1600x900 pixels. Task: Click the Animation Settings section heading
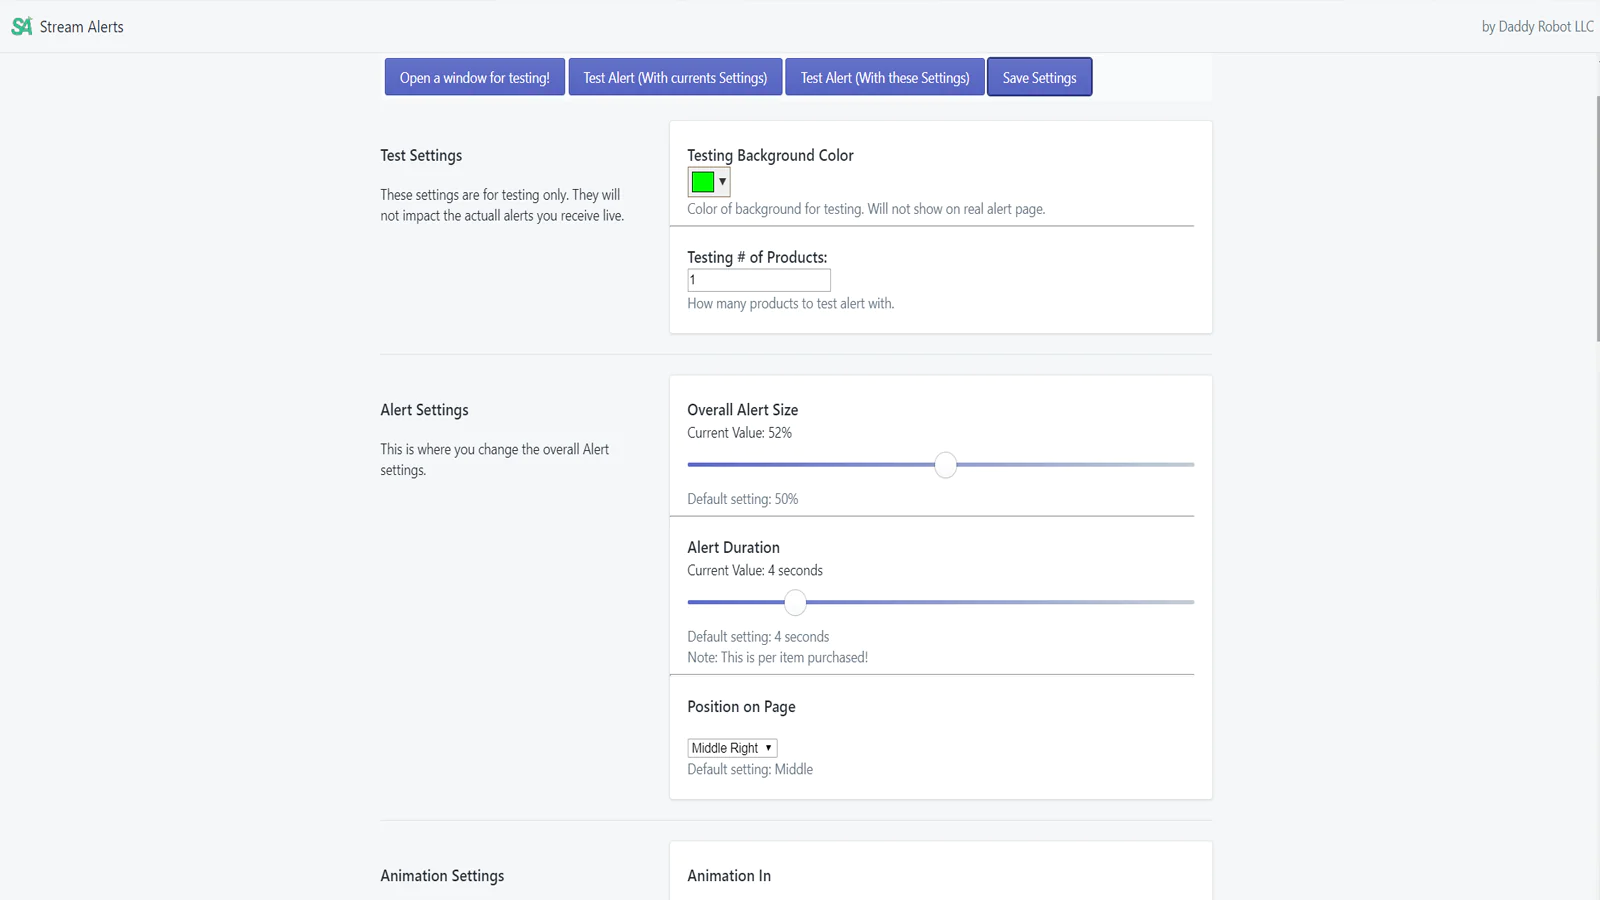click(442, 876)
